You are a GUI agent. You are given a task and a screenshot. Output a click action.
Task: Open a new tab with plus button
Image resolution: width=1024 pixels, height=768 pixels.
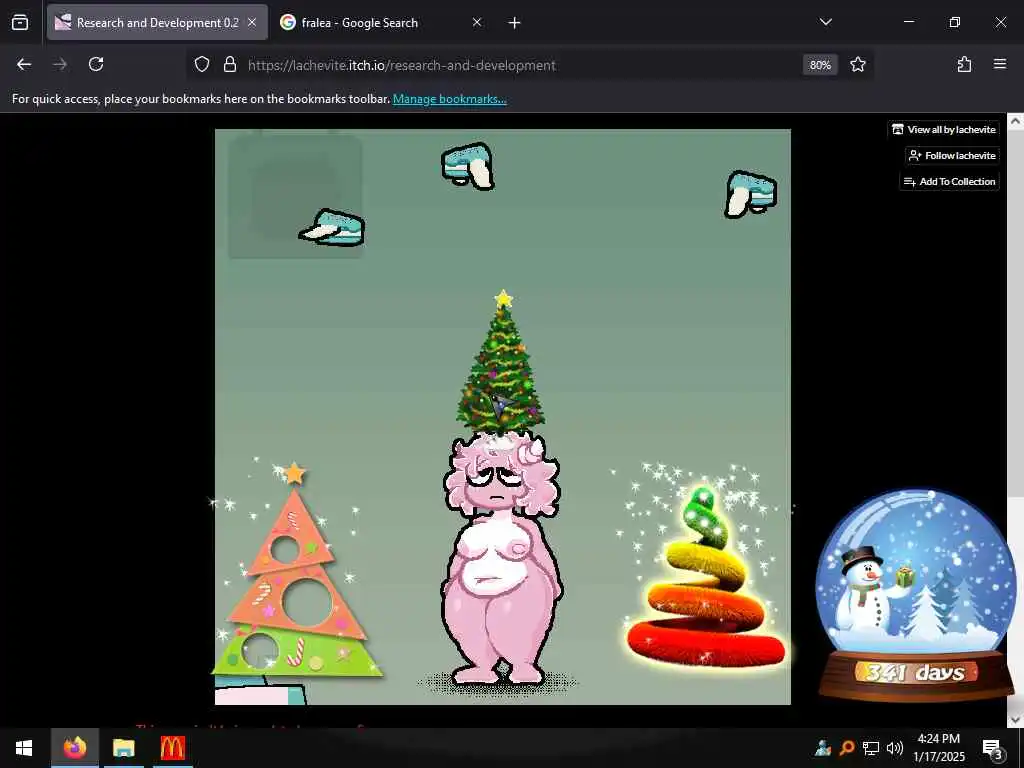[515, 23]
